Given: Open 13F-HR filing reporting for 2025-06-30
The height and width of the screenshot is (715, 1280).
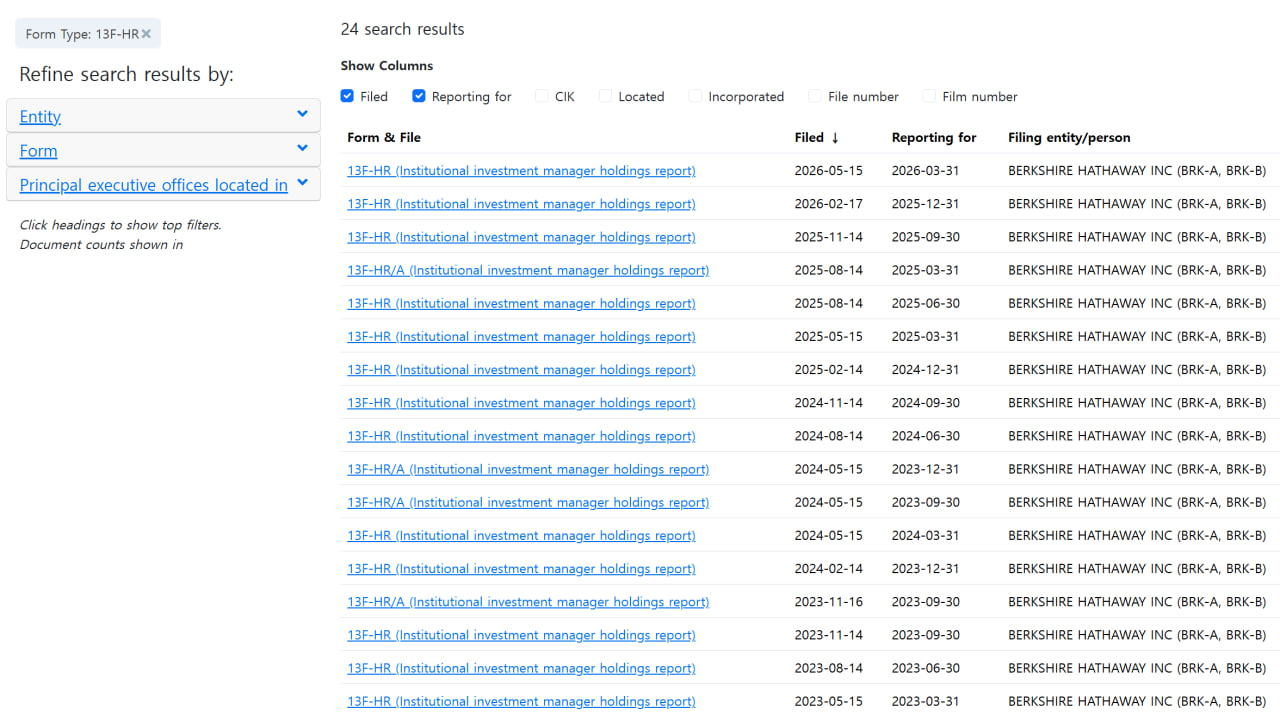Looking at the screenshot, I should 521,303.
